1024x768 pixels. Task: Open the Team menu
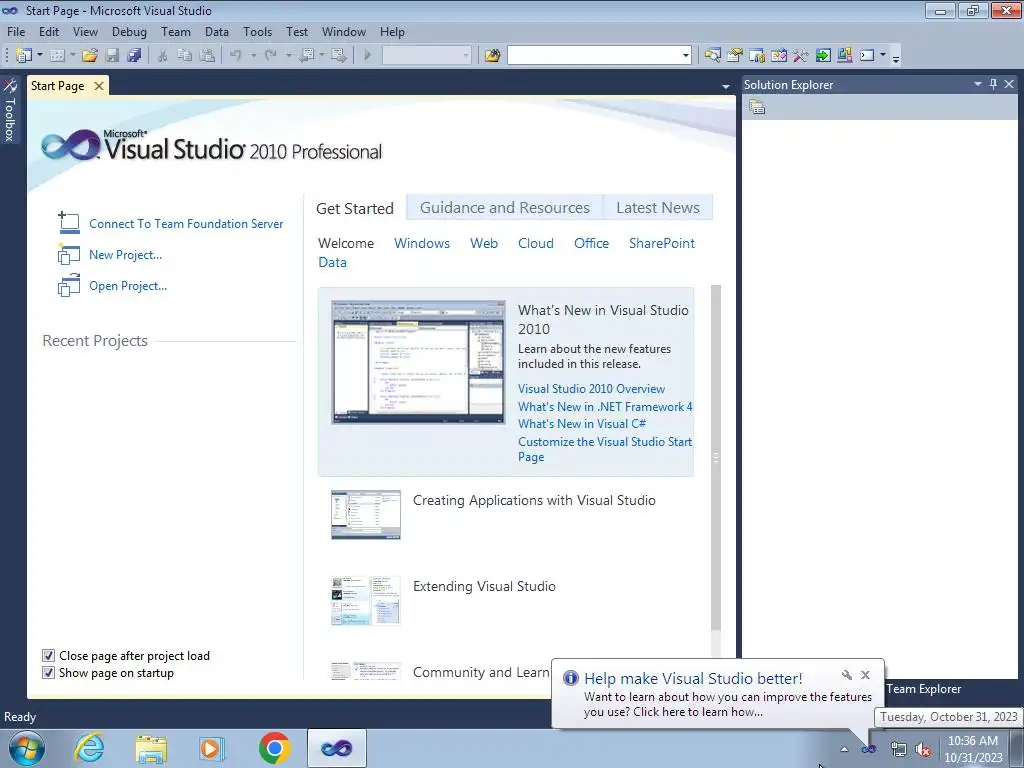pos(176,32)
